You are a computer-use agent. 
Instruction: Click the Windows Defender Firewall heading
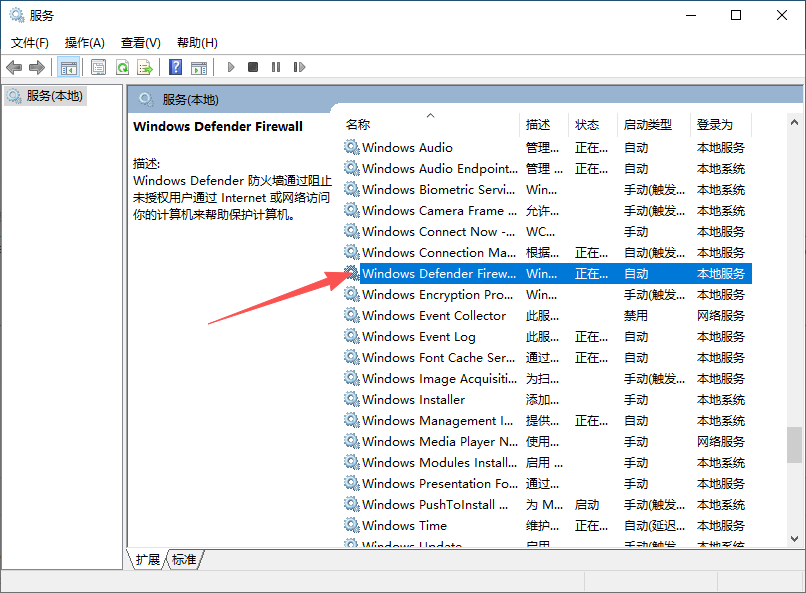pos(218,126)
